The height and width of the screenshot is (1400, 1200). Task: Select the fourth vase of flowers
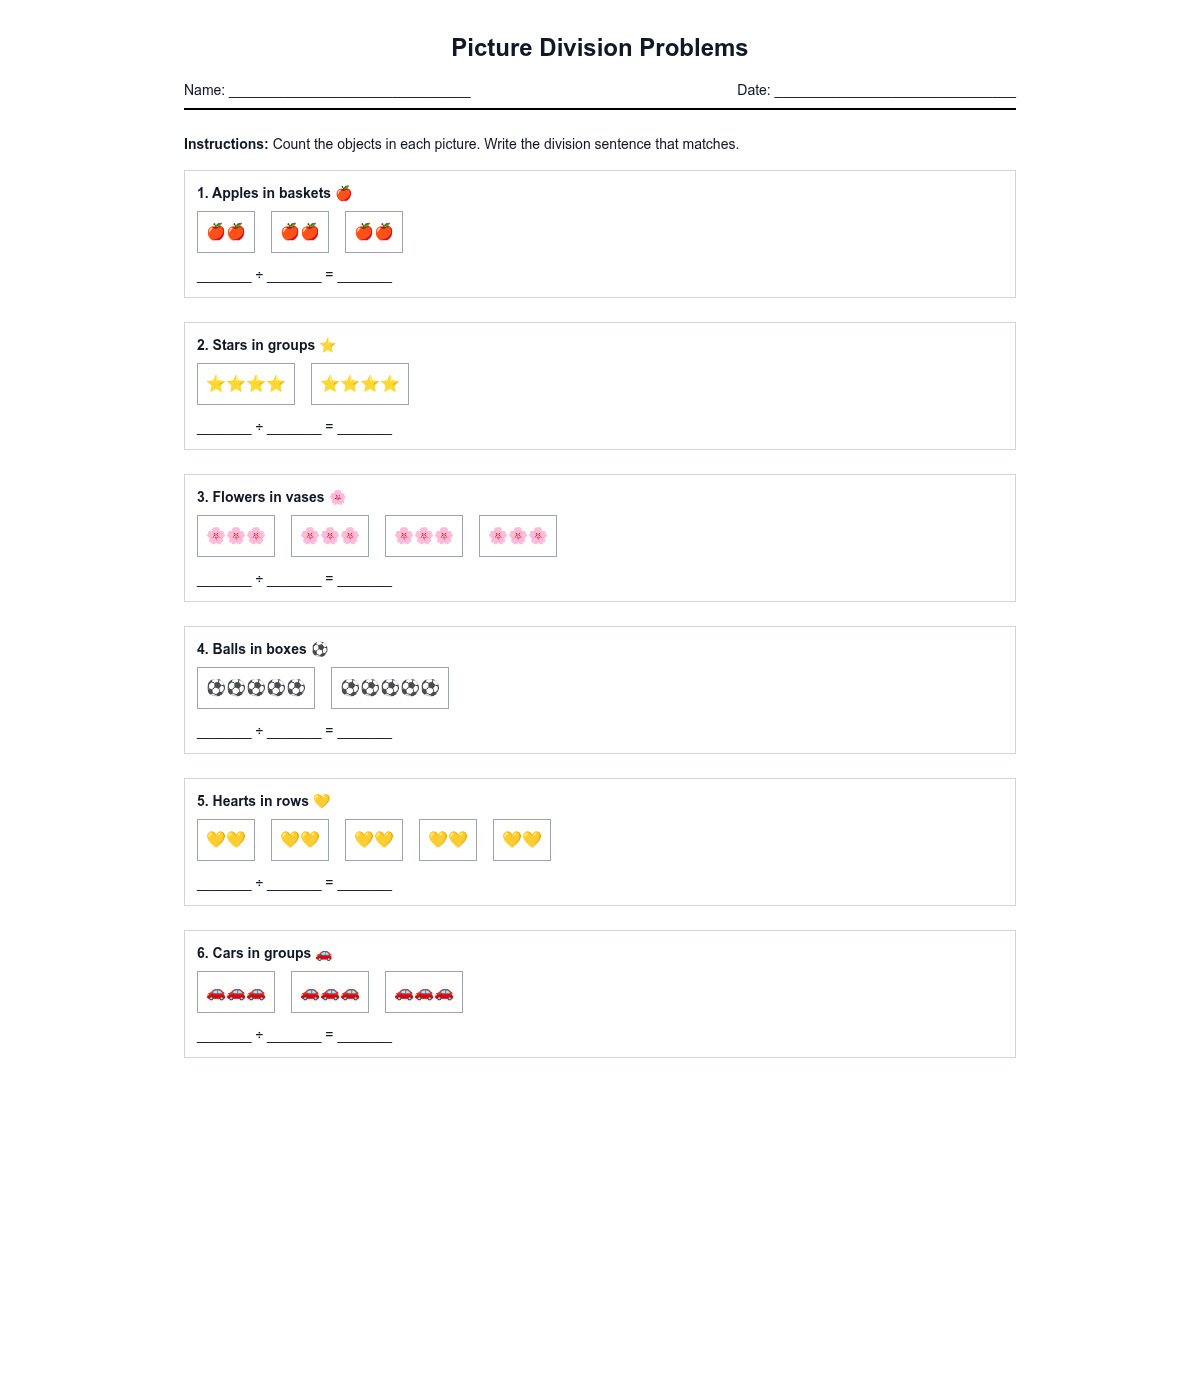[x=518, y=536]
